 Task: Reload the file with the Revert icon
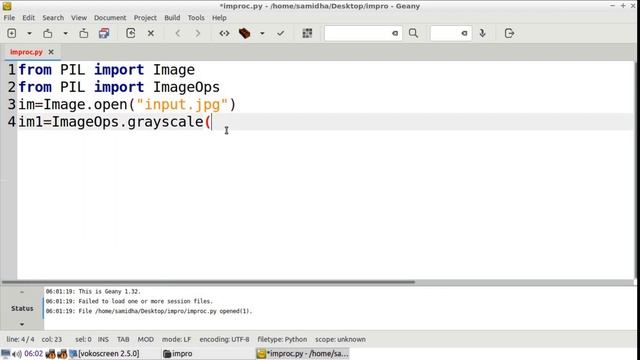pyautogui.click(x=131, y=33)
